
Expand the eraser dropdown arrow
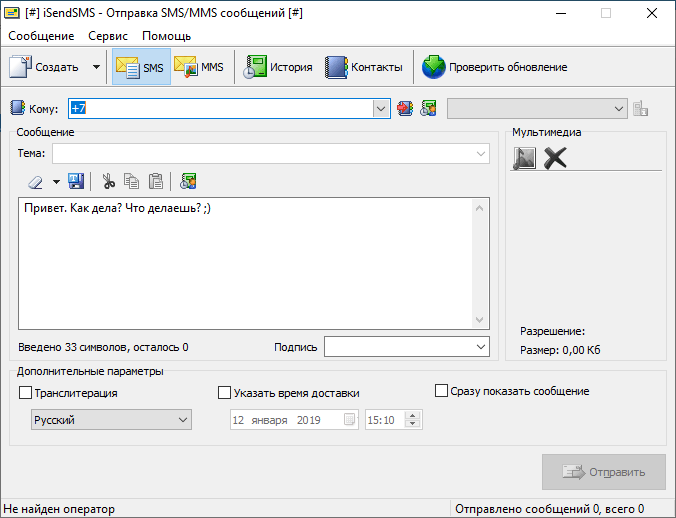point(56,182)
